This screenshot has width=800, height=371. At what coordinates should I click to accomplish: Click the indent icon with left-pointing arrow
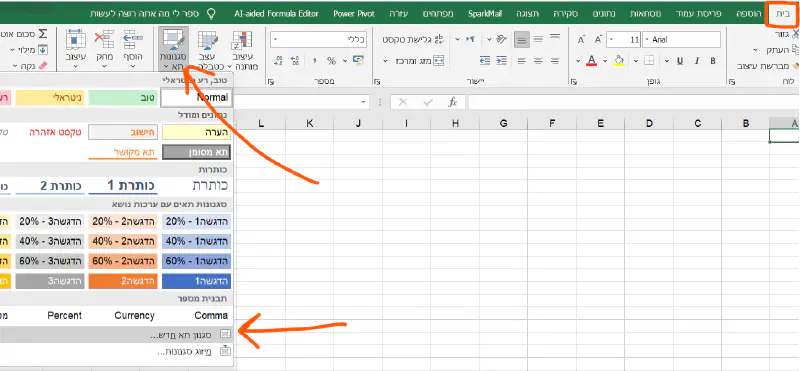pos(485,61)
